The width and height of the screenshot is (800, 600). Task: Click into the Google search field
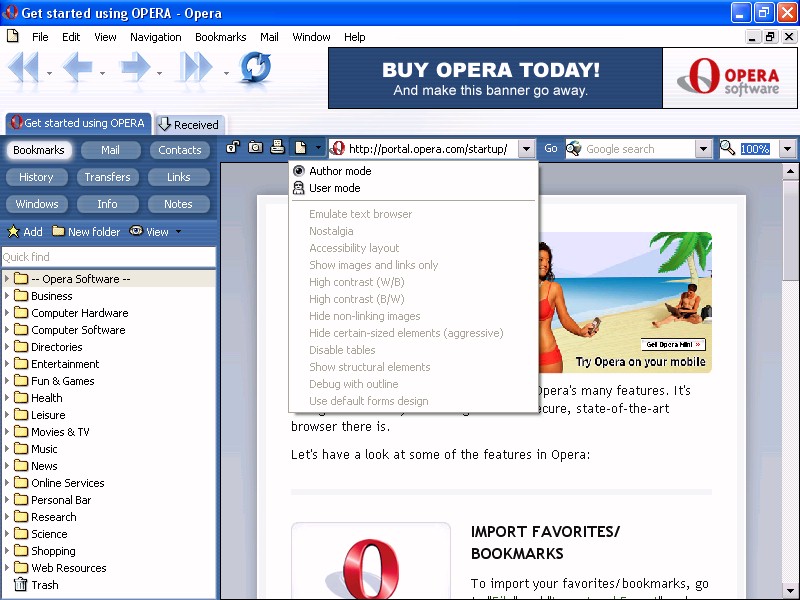(638, 149)
